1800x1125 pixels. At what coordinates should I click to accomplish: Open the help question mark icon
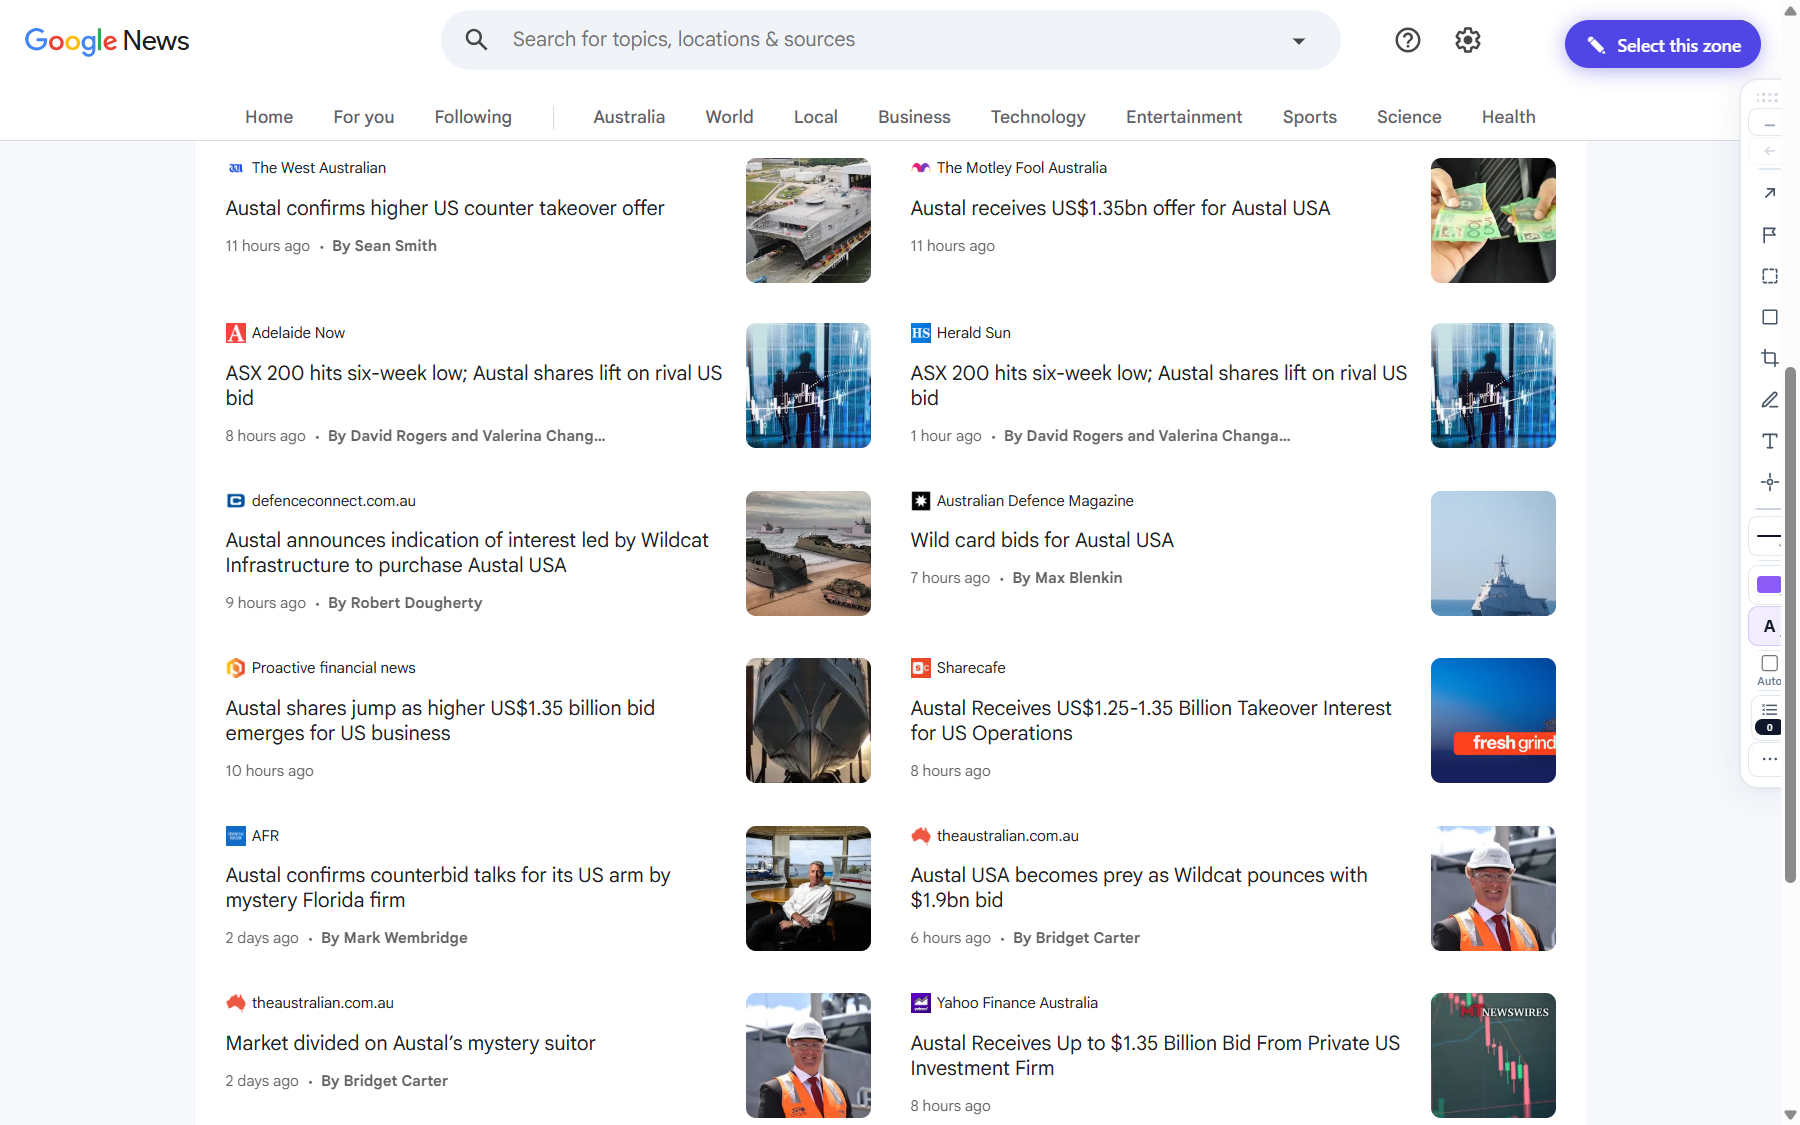tap(1408, 40)
